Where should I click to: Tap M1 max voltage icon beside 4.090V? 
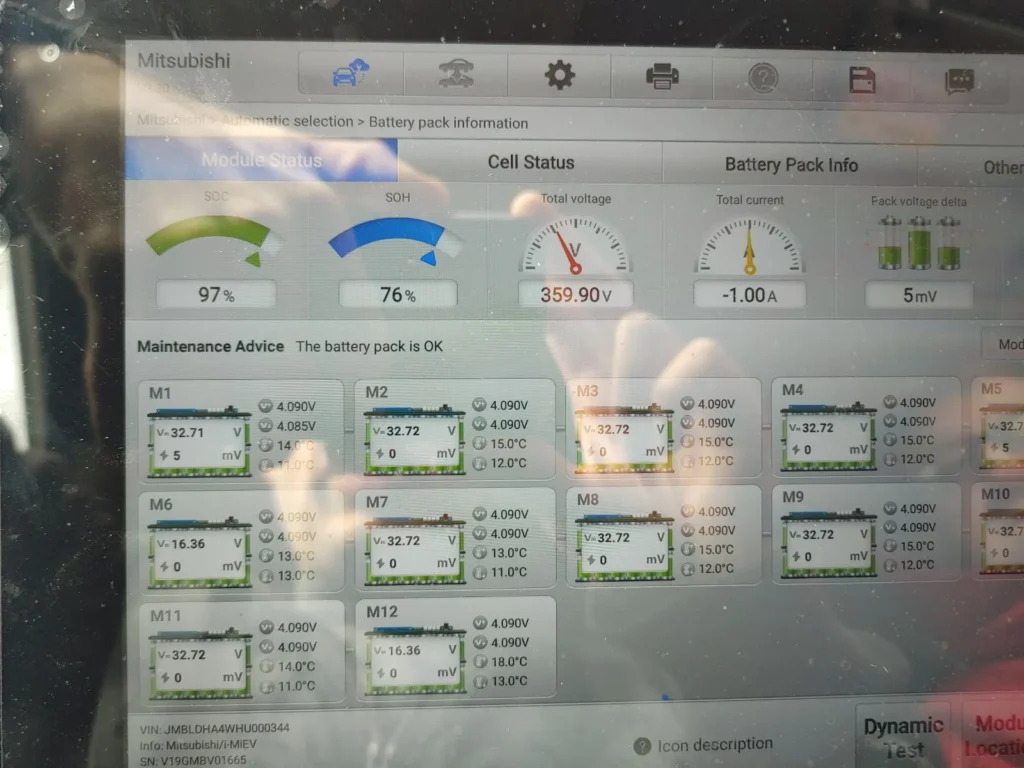265,406
